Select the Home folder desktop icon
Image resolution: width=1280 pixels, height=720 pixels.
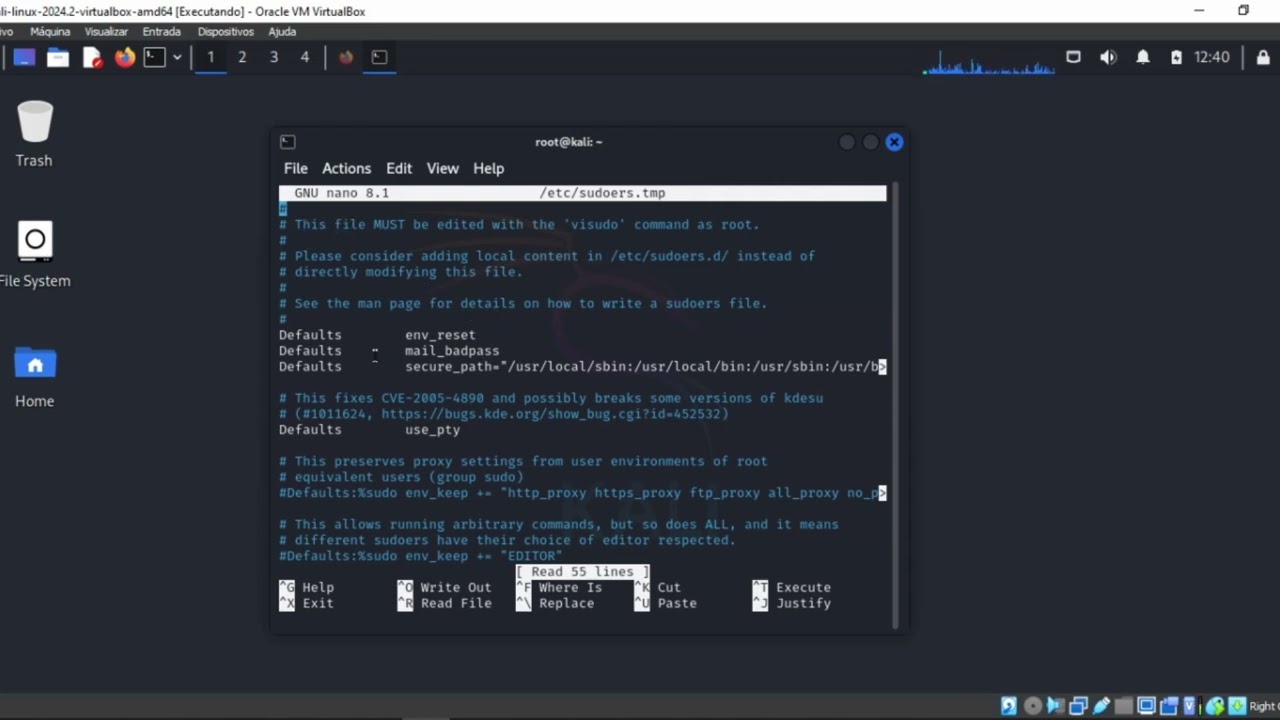(x=34, y=375)
